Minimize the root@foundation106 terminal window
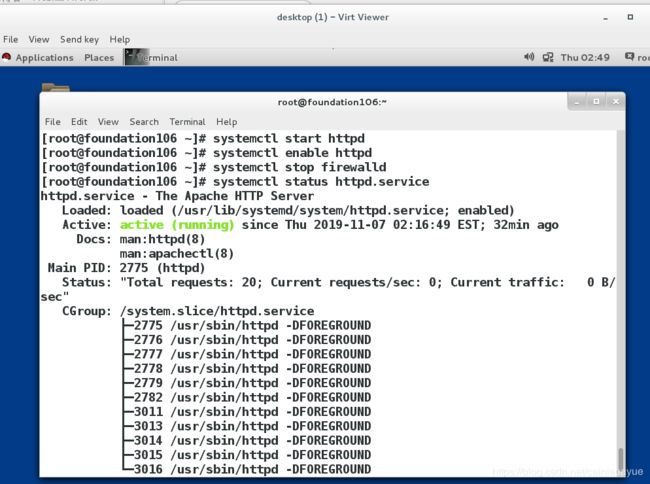Viewport: 650px width, 484px height. click(577, 102)
